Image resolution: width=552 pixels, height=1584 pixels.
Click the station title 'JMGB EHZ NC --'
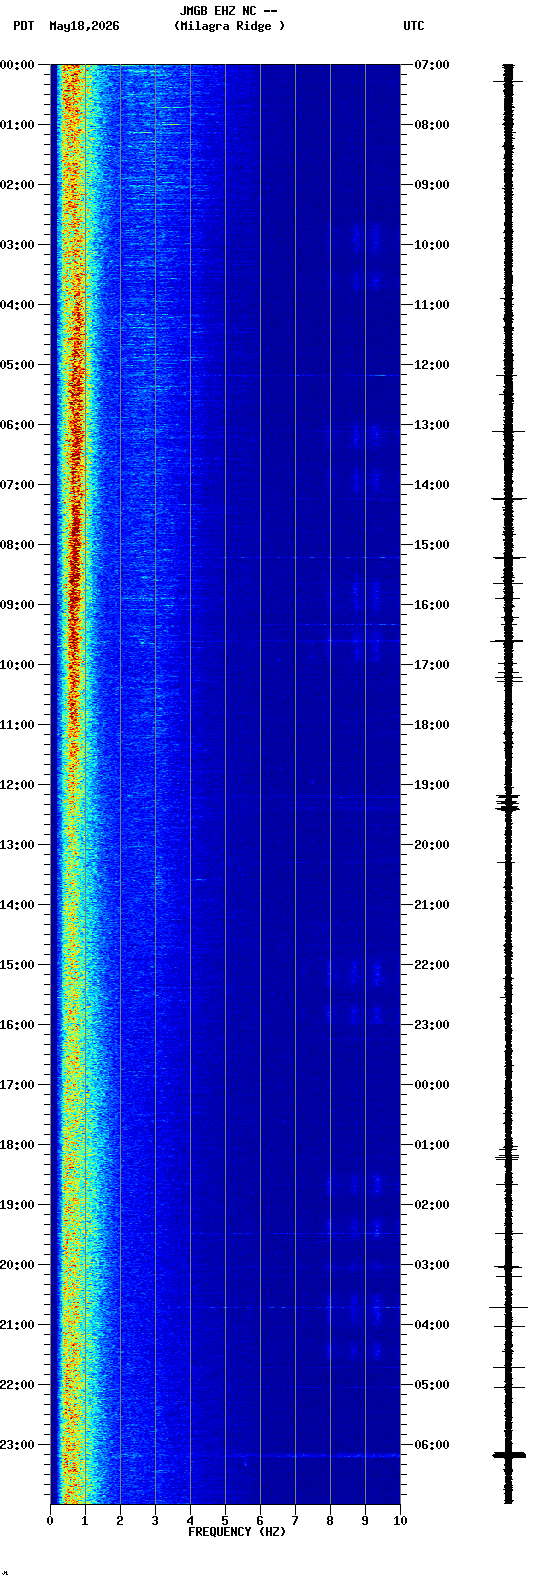coord(228,11)
